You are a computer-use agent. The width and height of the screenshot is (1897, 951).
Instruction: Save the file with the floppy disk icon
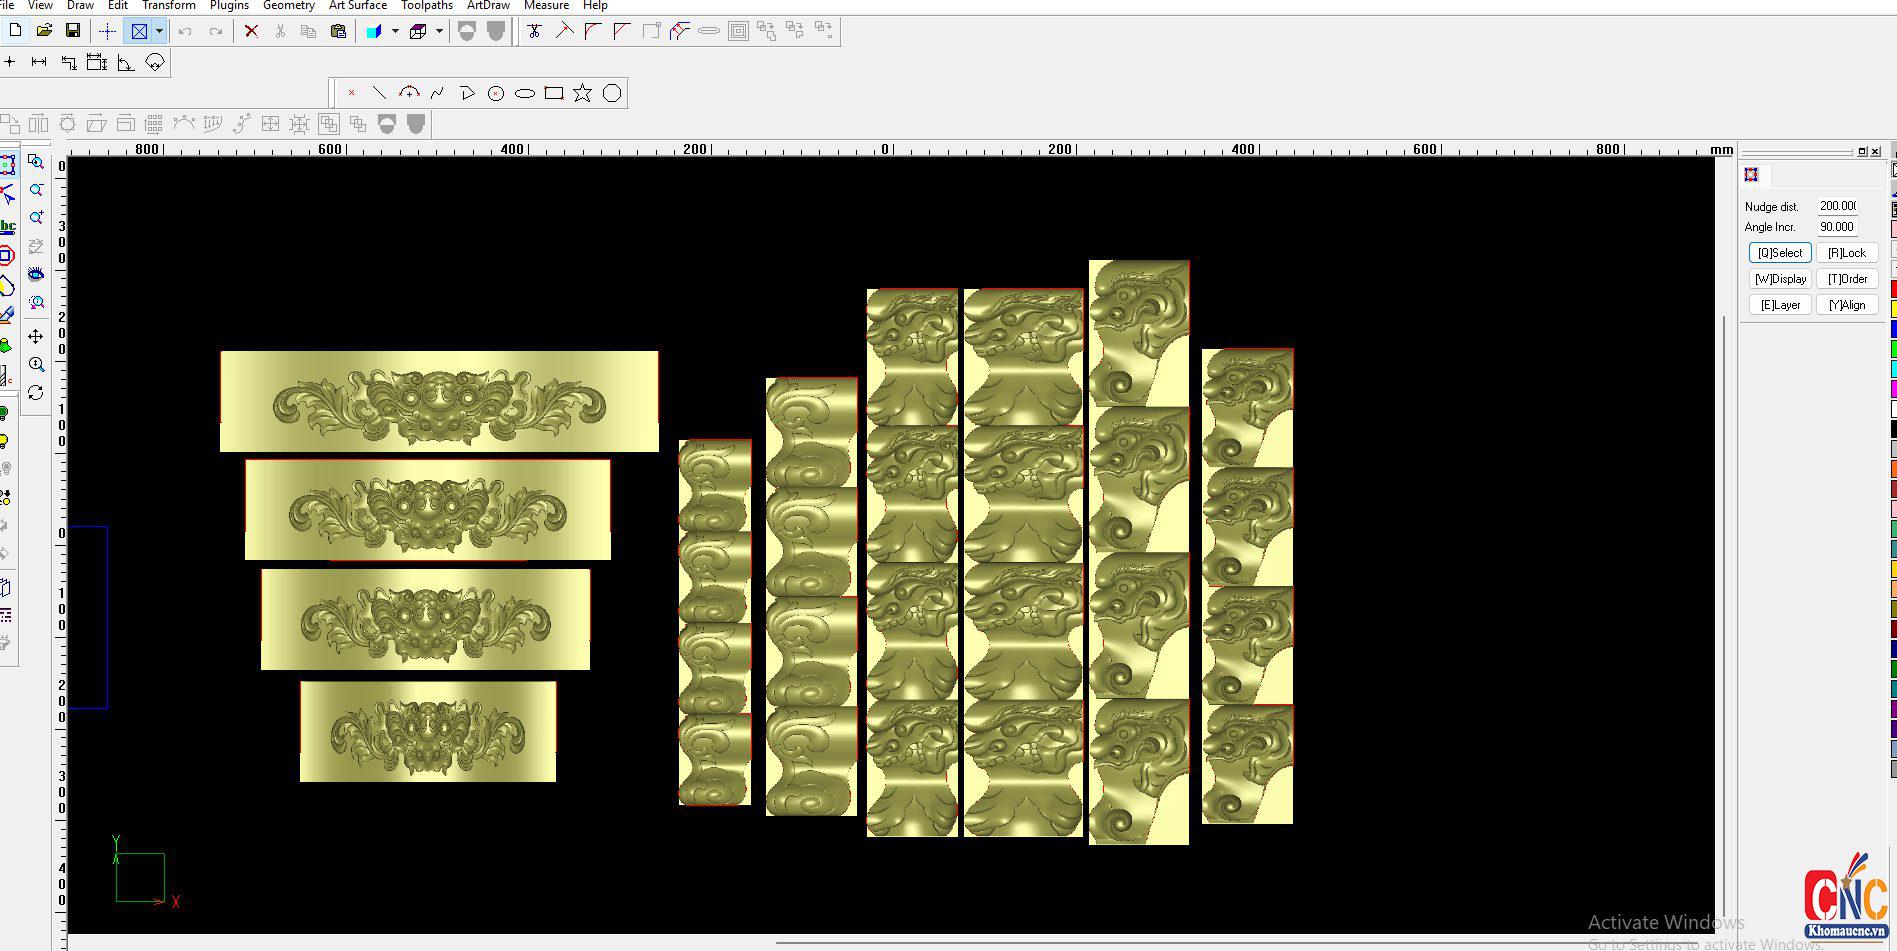coord(72,31)
